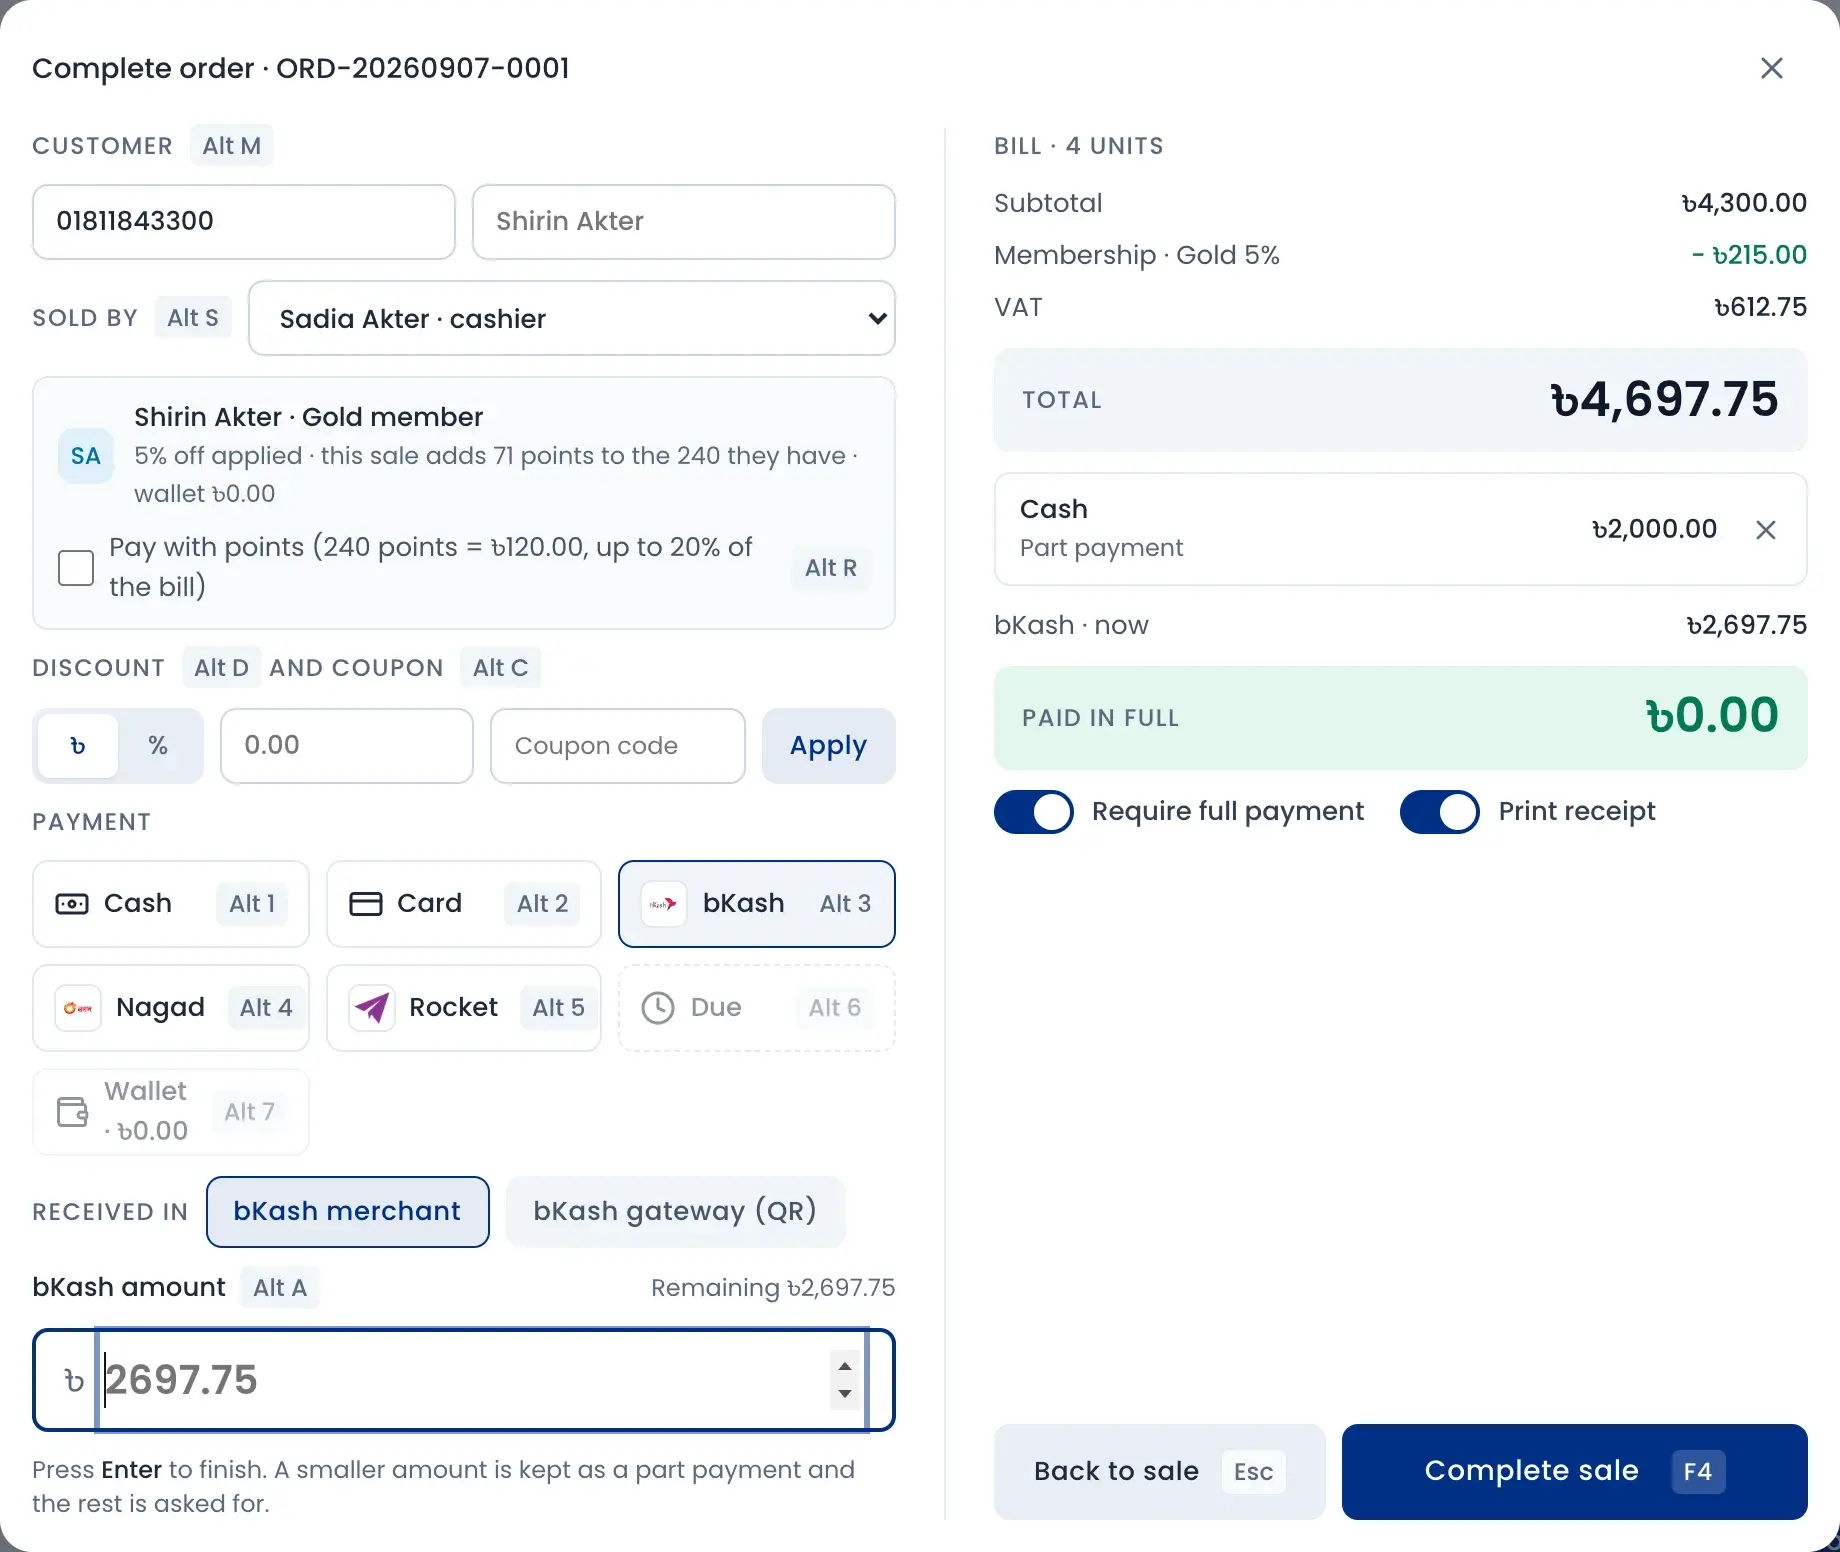The height and width of the screenshot is (1552, 1840).
Task: Select the Due payment option
Action: pos(757,1008)
